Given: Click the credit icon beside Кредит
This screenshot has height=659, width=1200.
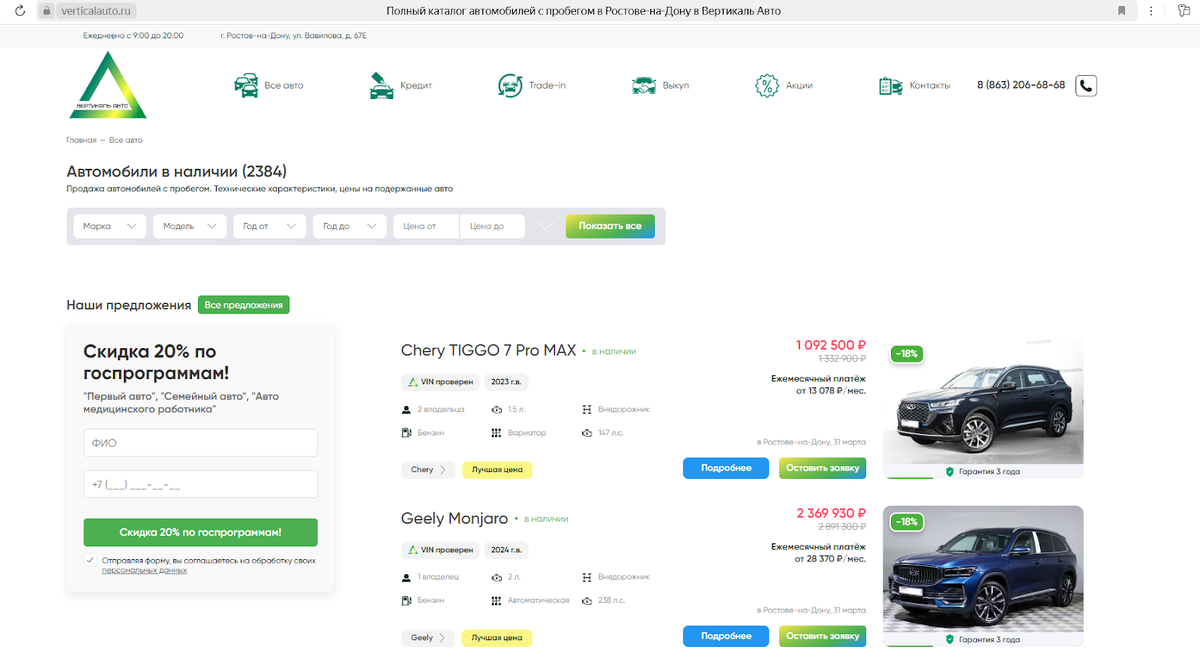Looking at the screenshot, I should (x=381, y=85).
